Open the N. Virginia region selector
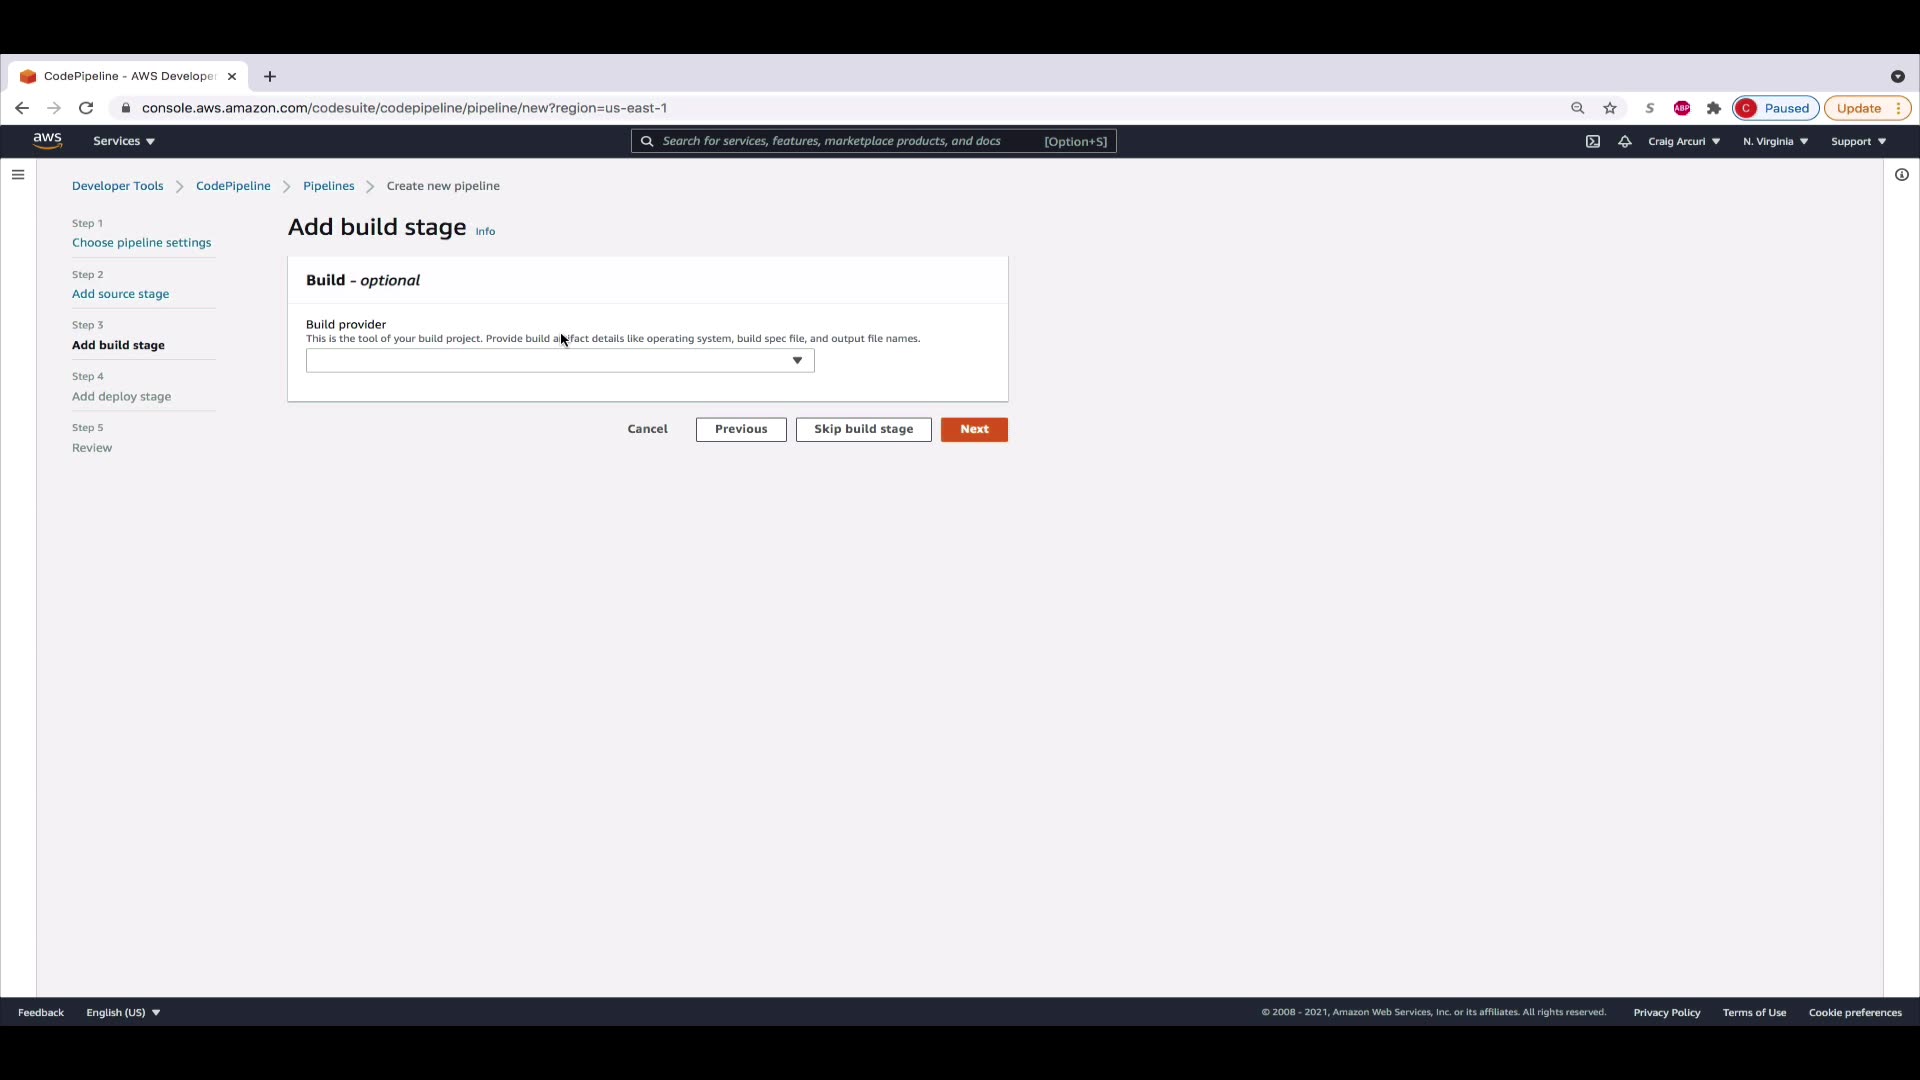This screenshot has height=1080, width=1920. tap(1775, 141)
